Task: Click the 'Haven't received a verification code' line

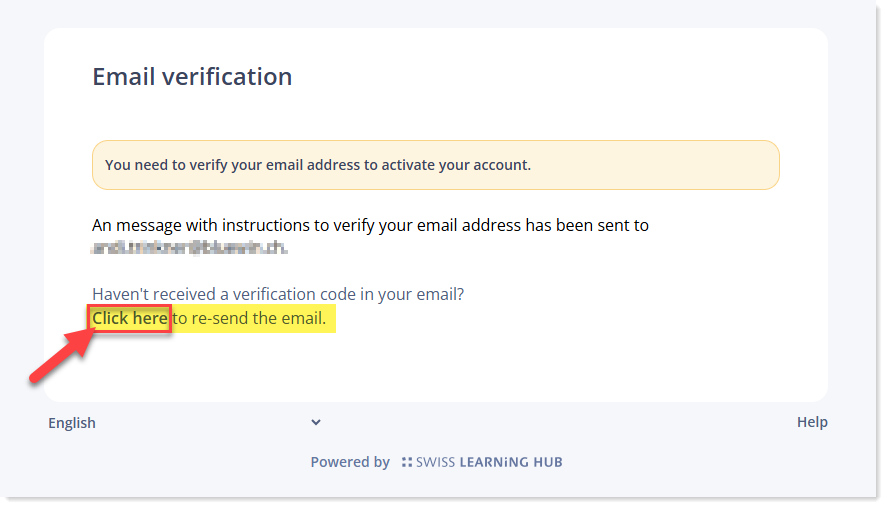Action: click(x=278, y=294)
